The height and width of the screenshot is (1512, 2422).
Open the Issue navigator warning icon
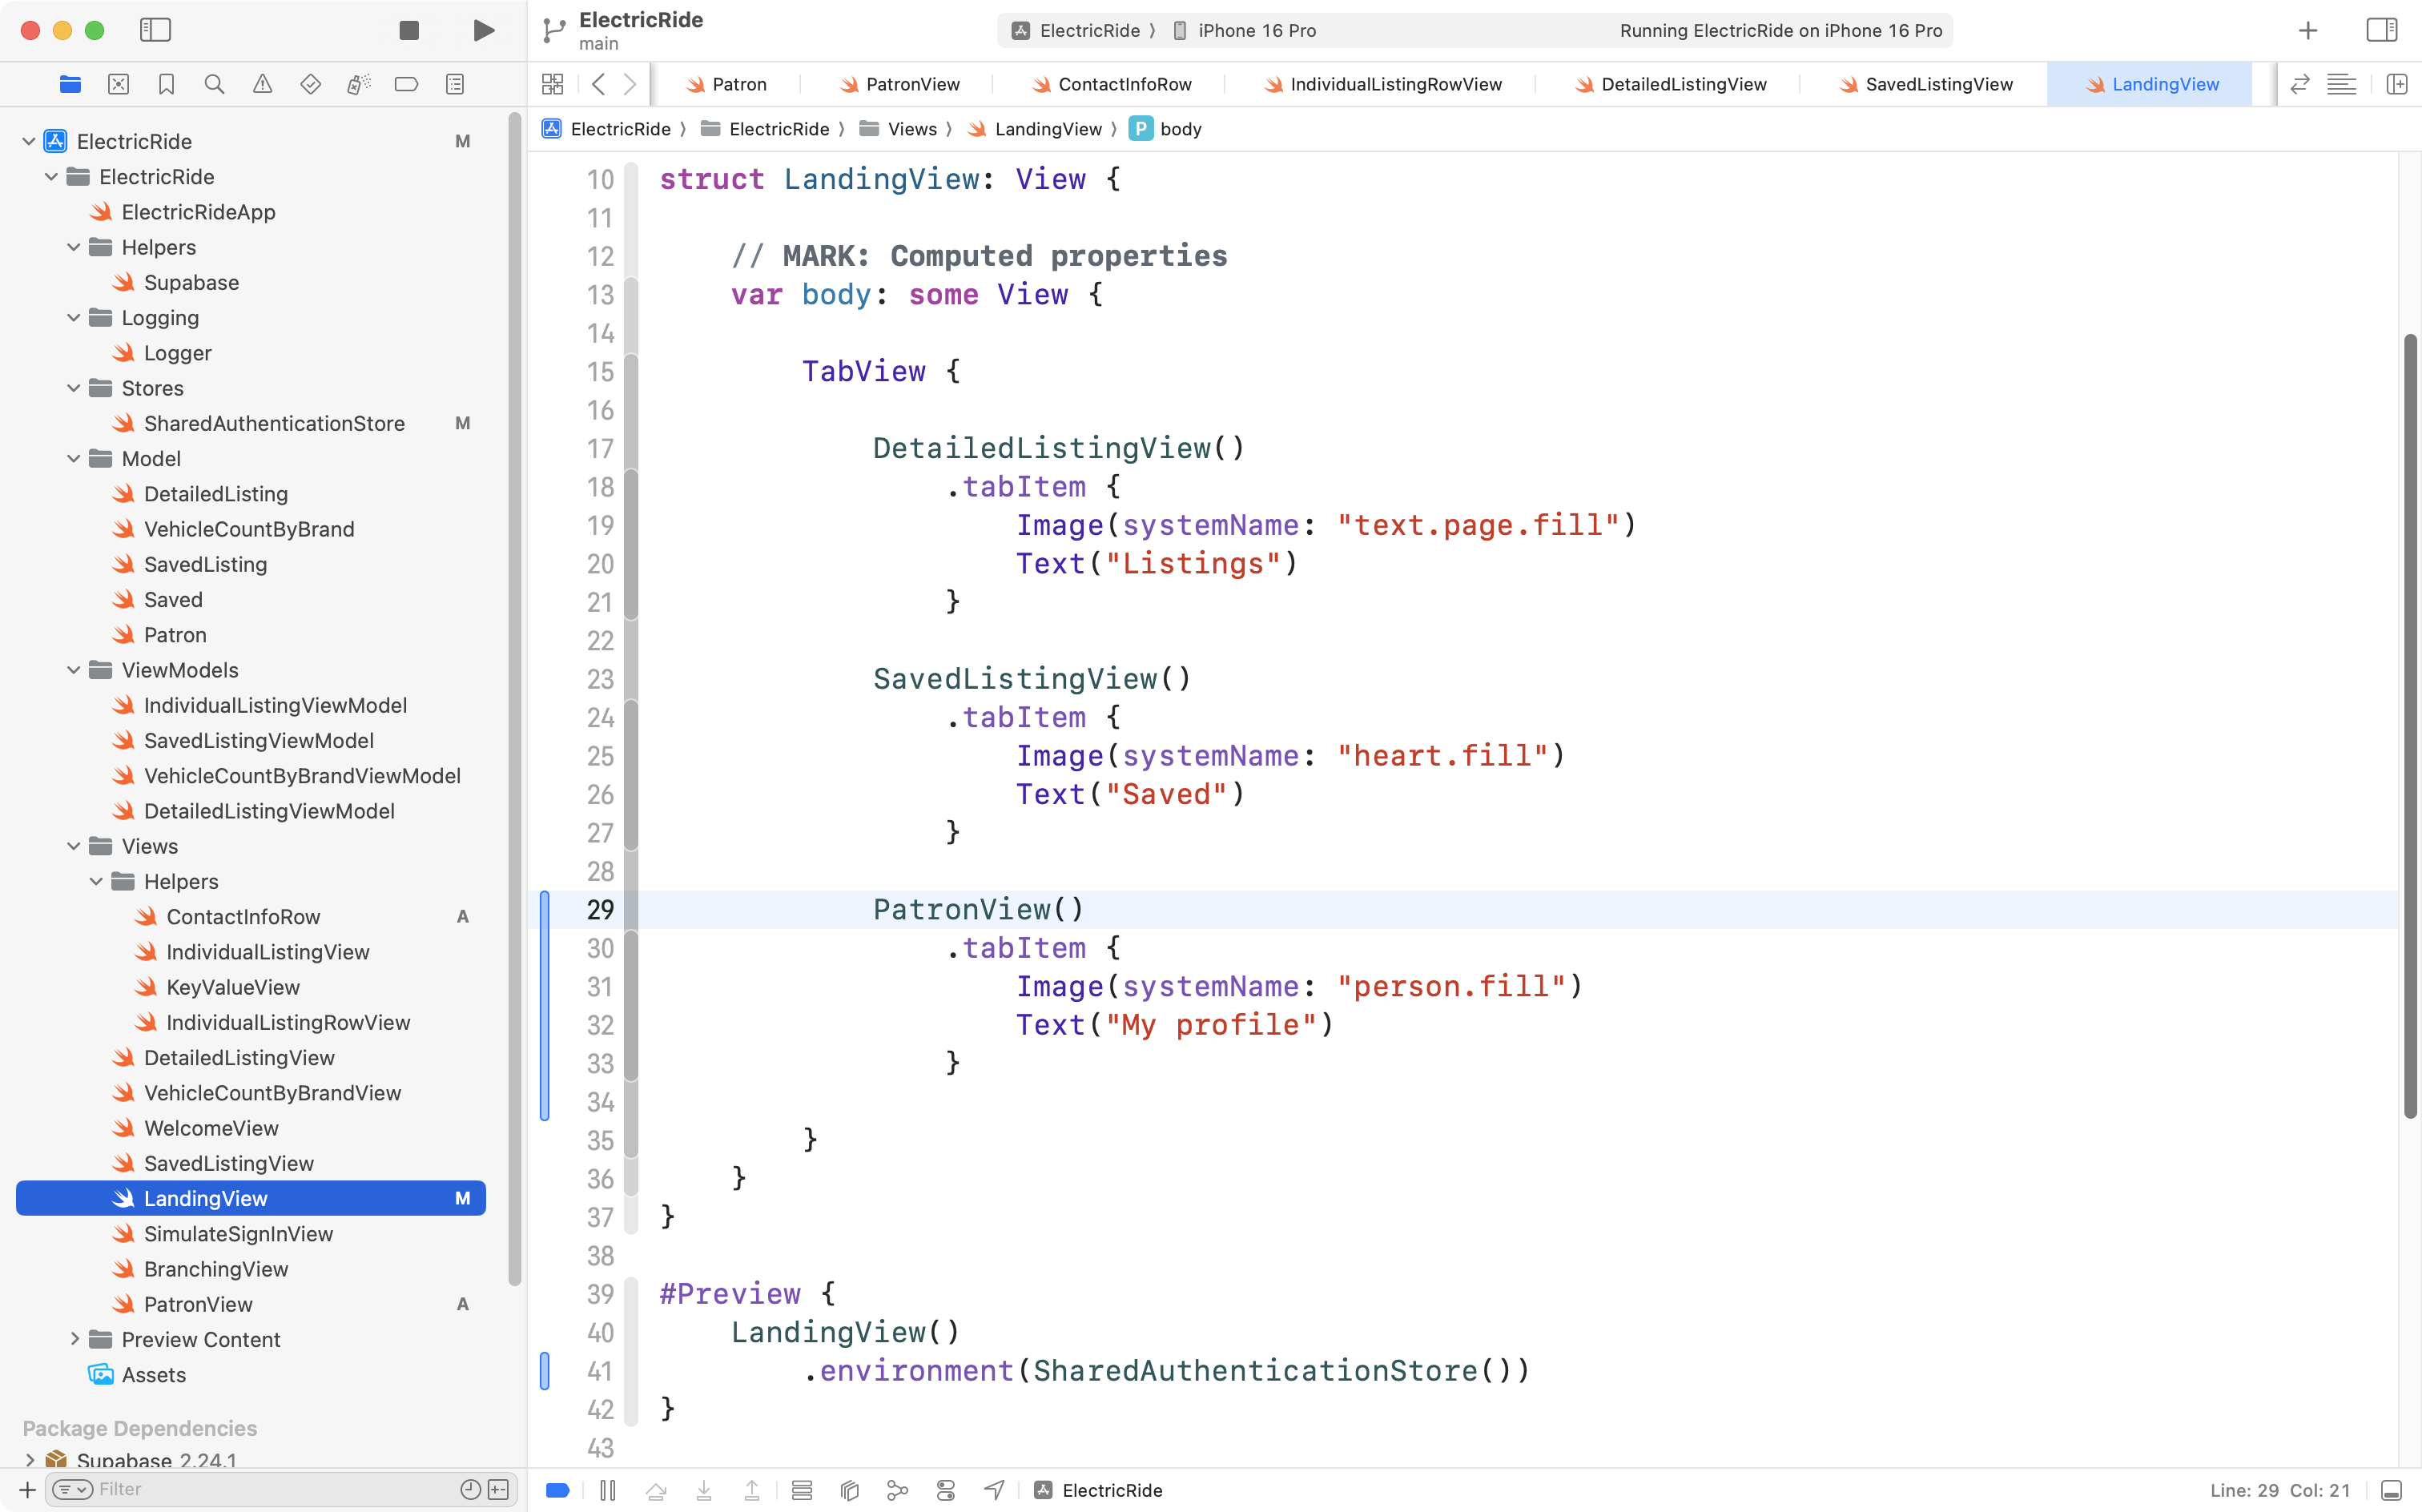(262, 84)
